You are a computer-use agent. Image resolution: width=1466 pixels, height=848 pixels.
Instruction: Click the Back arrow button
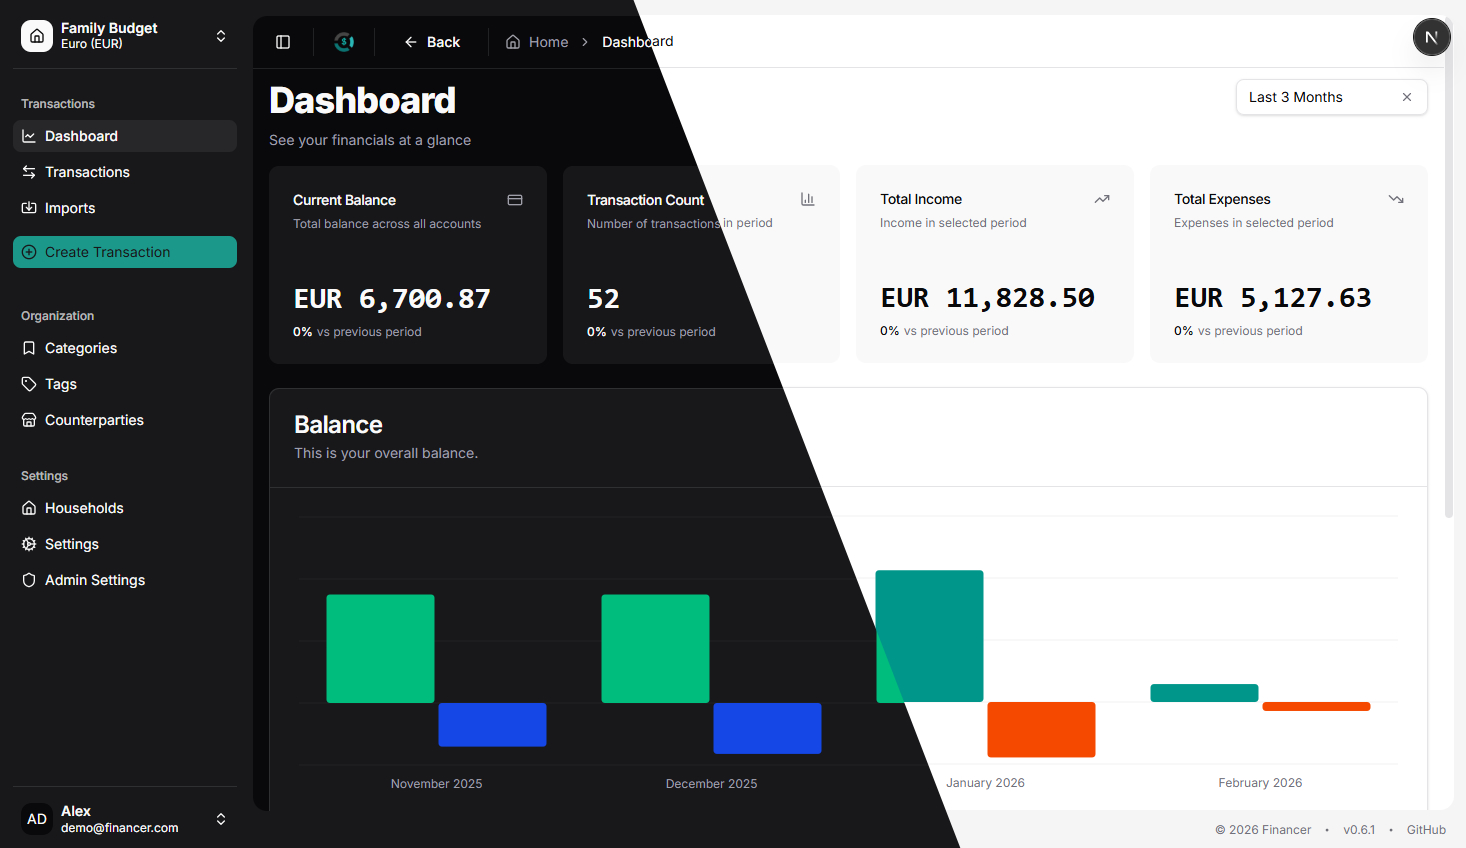[432, 42]
